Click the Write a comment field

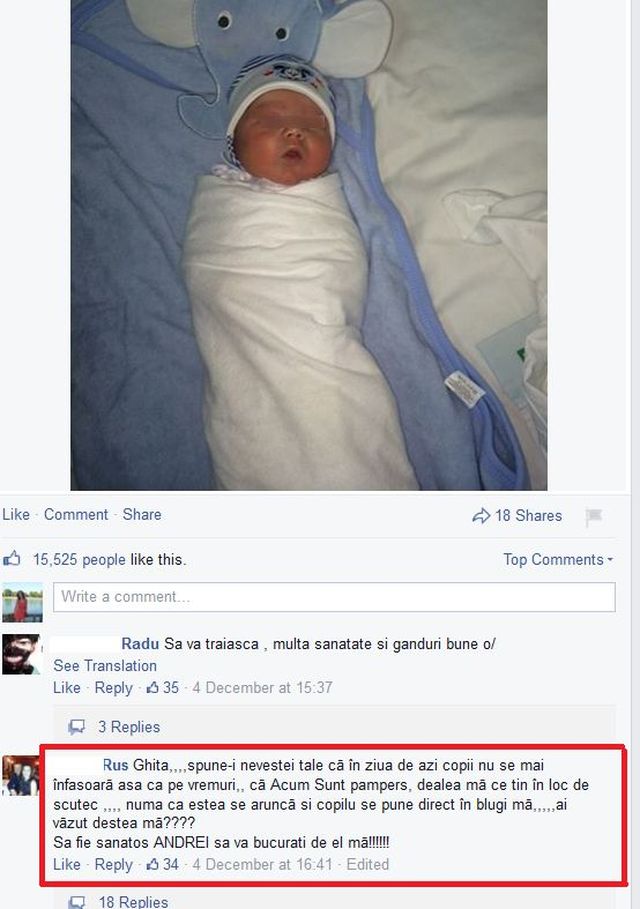tap(334, 597)
